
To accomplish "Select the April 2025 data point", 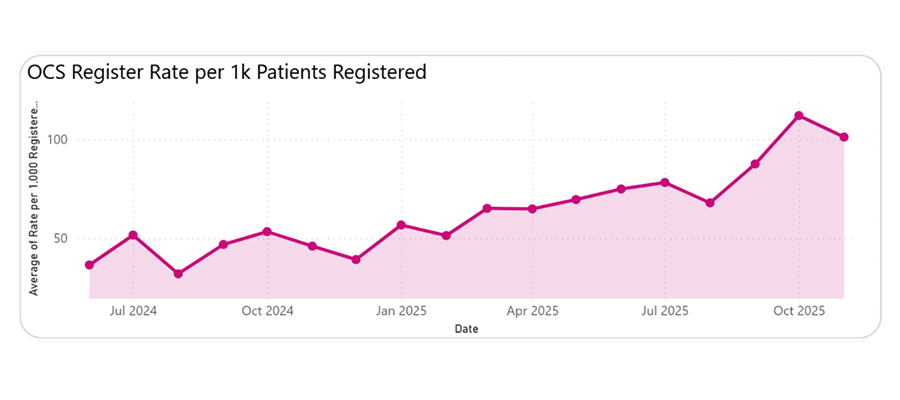I will (532, 209).
